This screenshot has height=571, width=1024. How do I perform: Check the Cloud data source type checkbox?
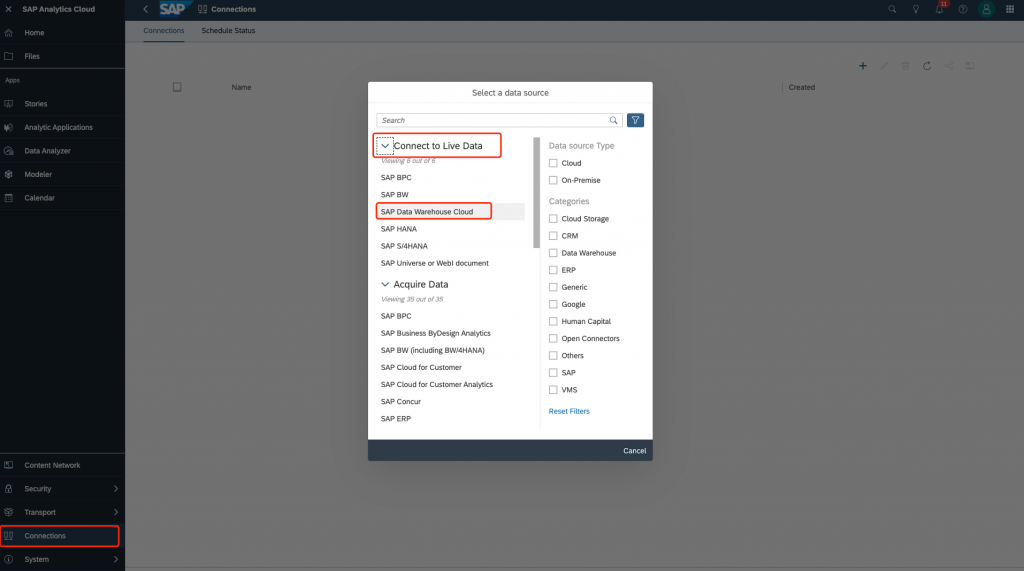[553, 163]
